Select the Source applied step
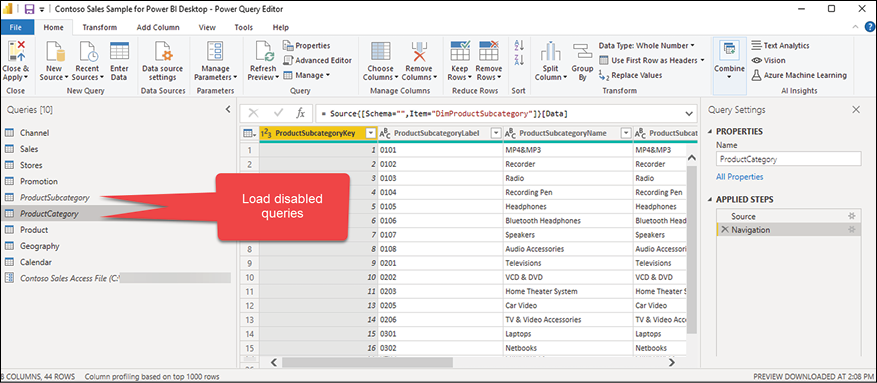Viewport: 877px width, 383px height. point(788,216)
